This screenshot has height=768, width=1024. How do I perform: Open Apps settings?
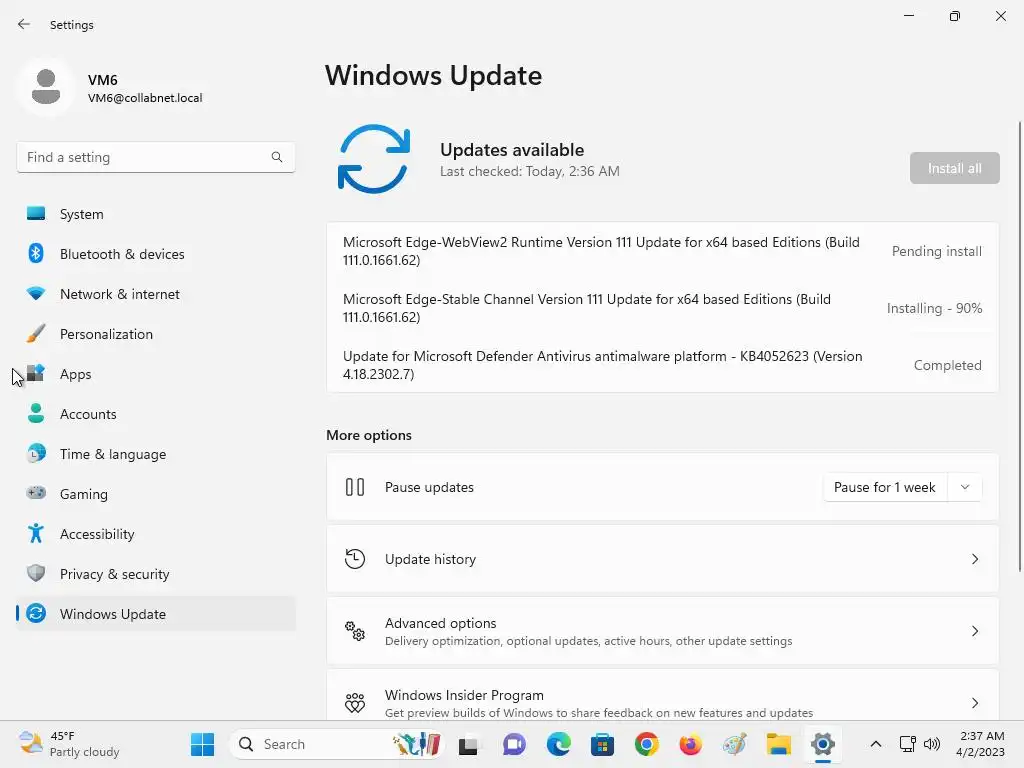155,374
